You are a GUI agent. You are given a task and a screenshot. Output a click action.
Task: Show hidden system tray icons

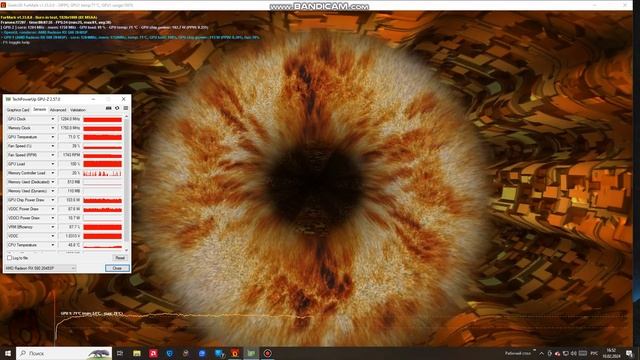tap(542, 353)
